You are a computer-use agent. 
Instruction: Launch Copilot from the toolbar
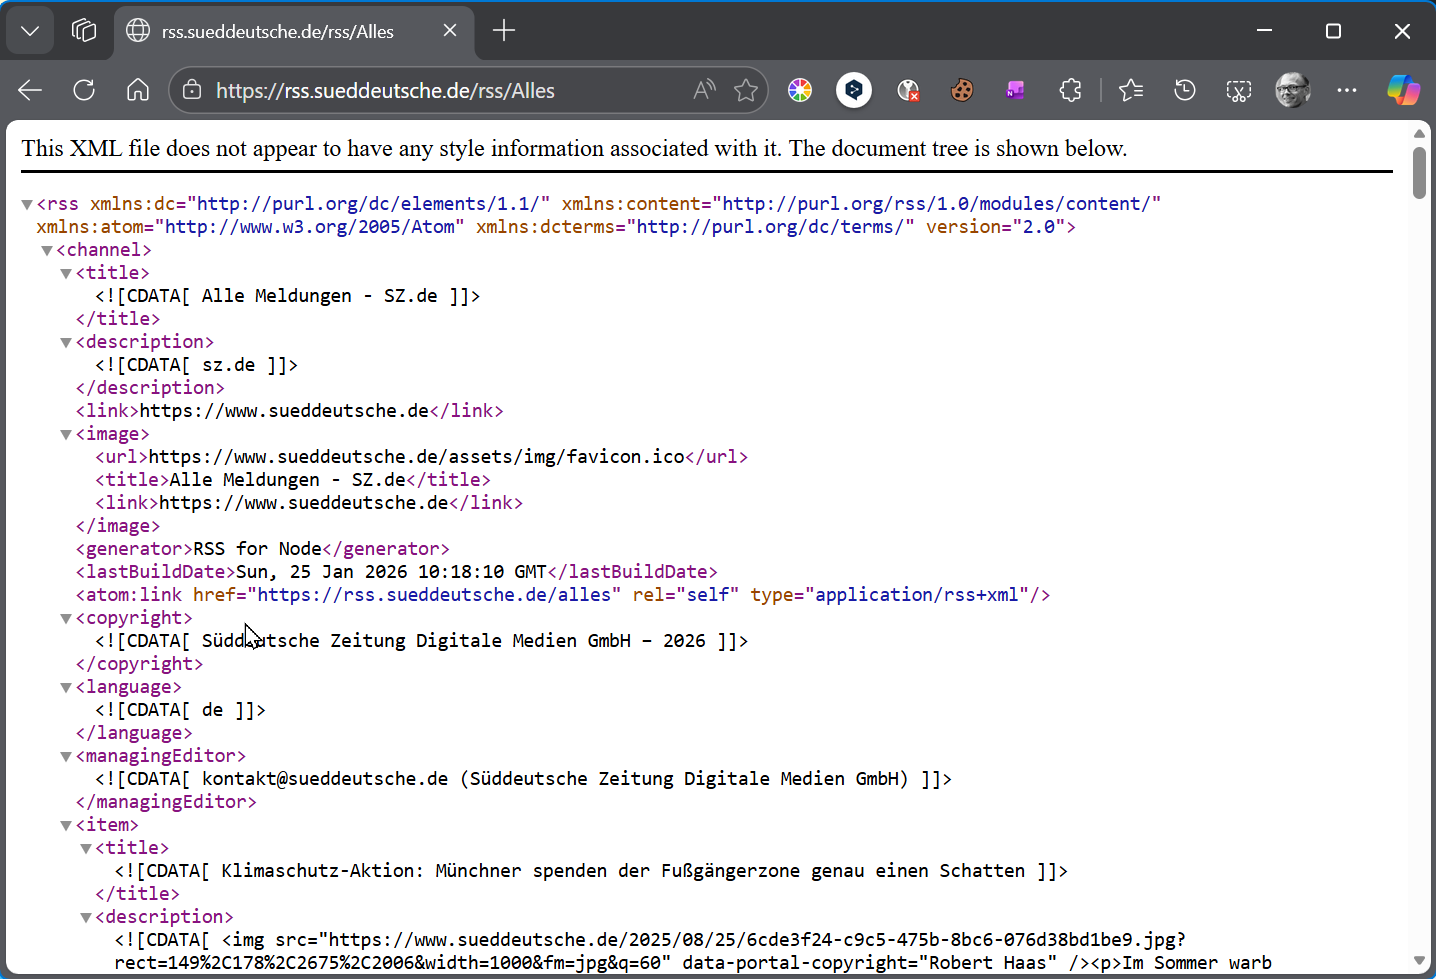click(x=1402, y=90)
